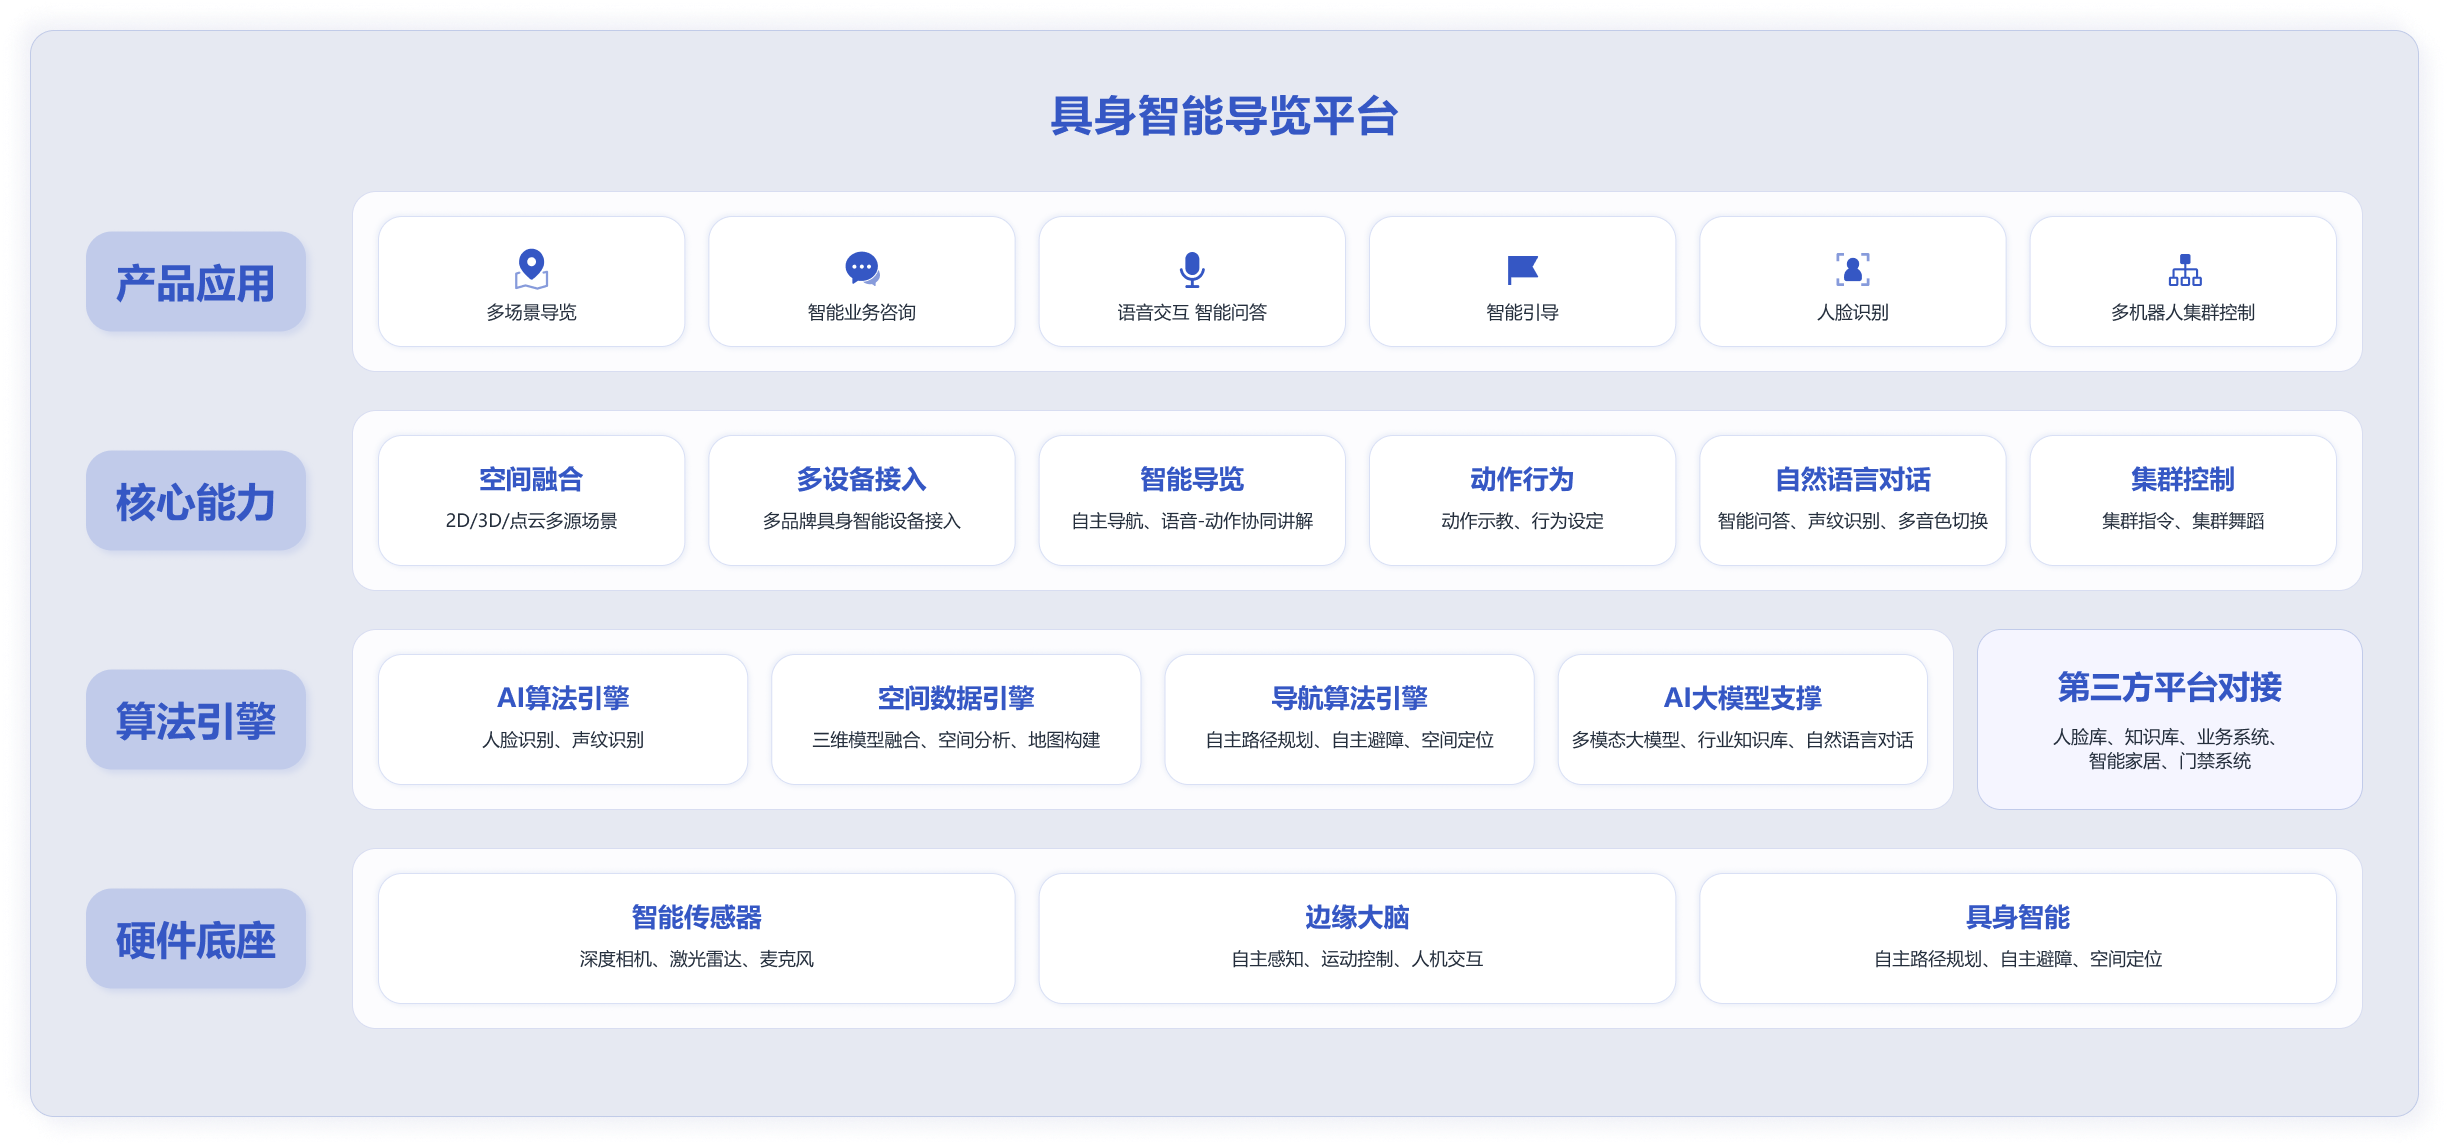Open the 第三方平台对接 panel
This screenshot has height=1147, width=2449.
2169,719
